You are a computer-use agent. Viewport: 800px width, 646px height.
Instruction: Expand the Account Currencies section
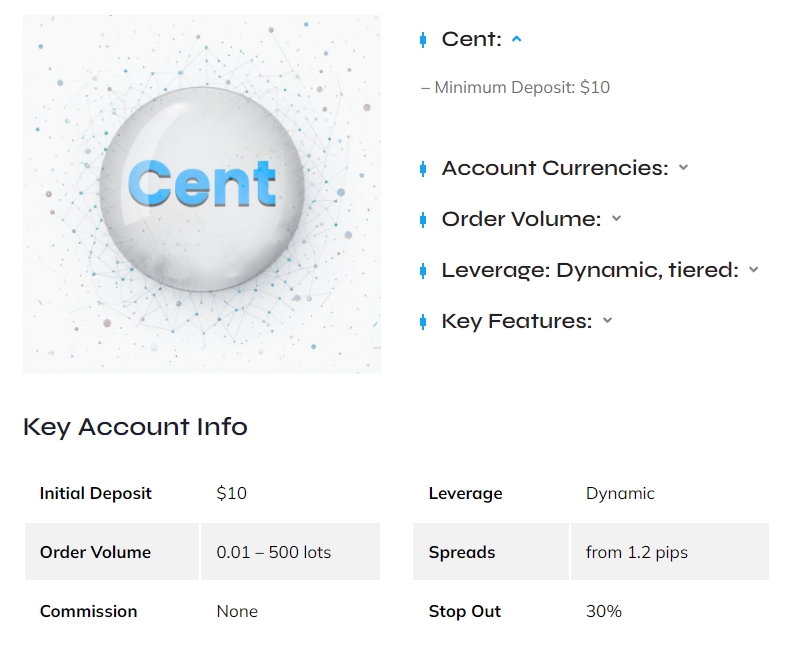pos(682,167)
